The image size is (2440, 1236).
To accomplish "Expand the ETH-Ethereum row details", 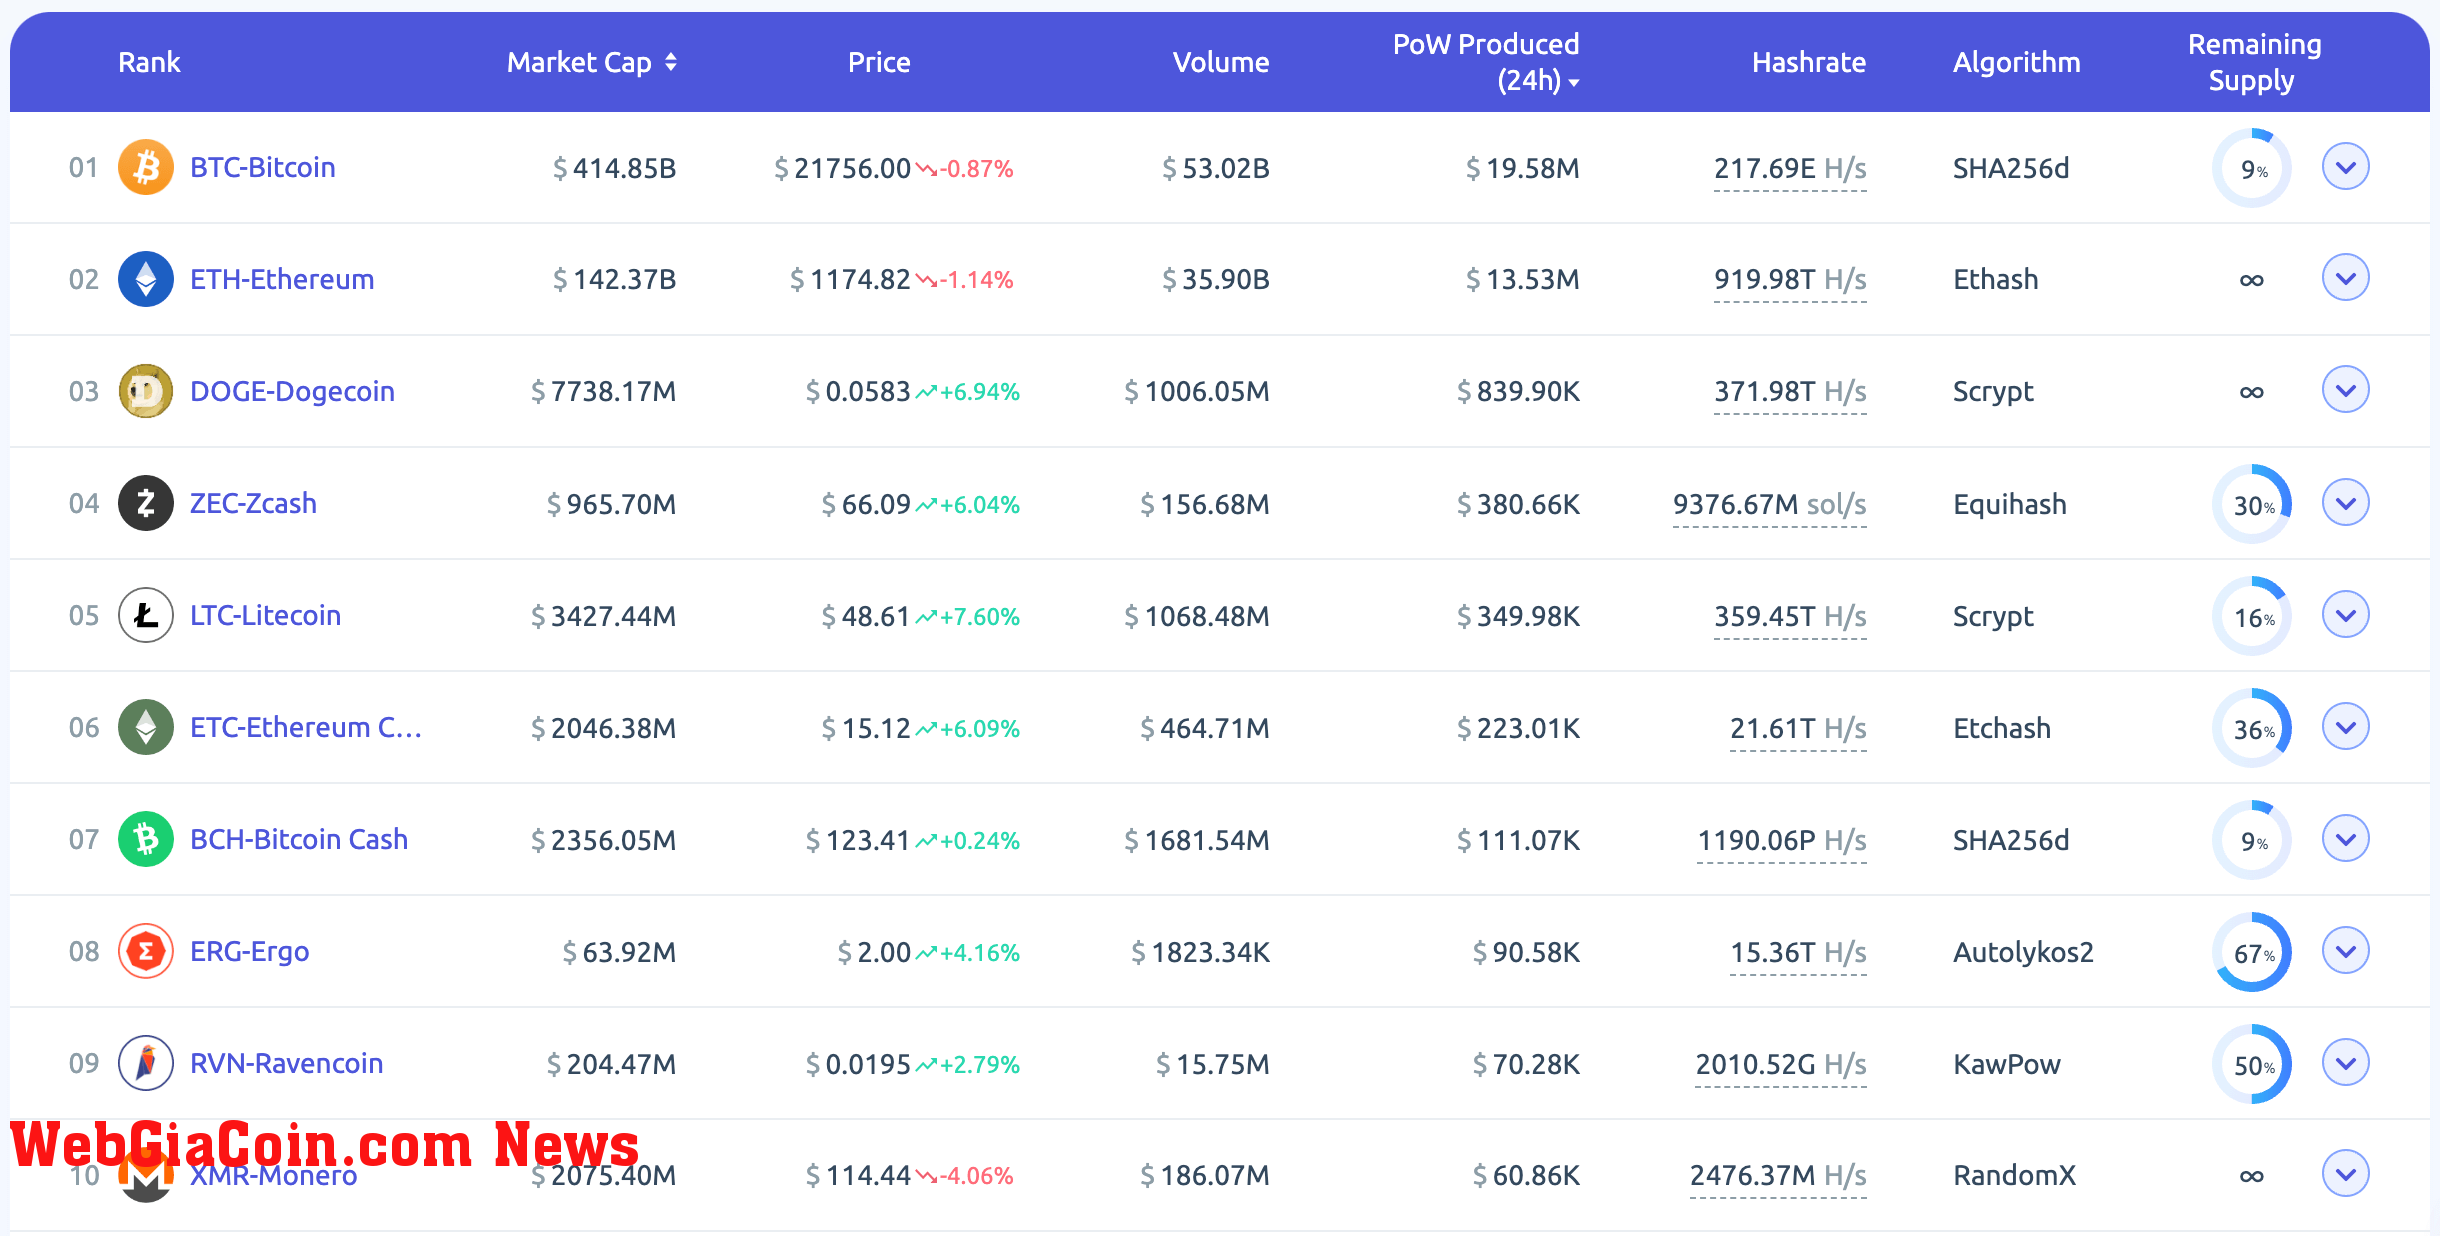I will (2346, 278).
